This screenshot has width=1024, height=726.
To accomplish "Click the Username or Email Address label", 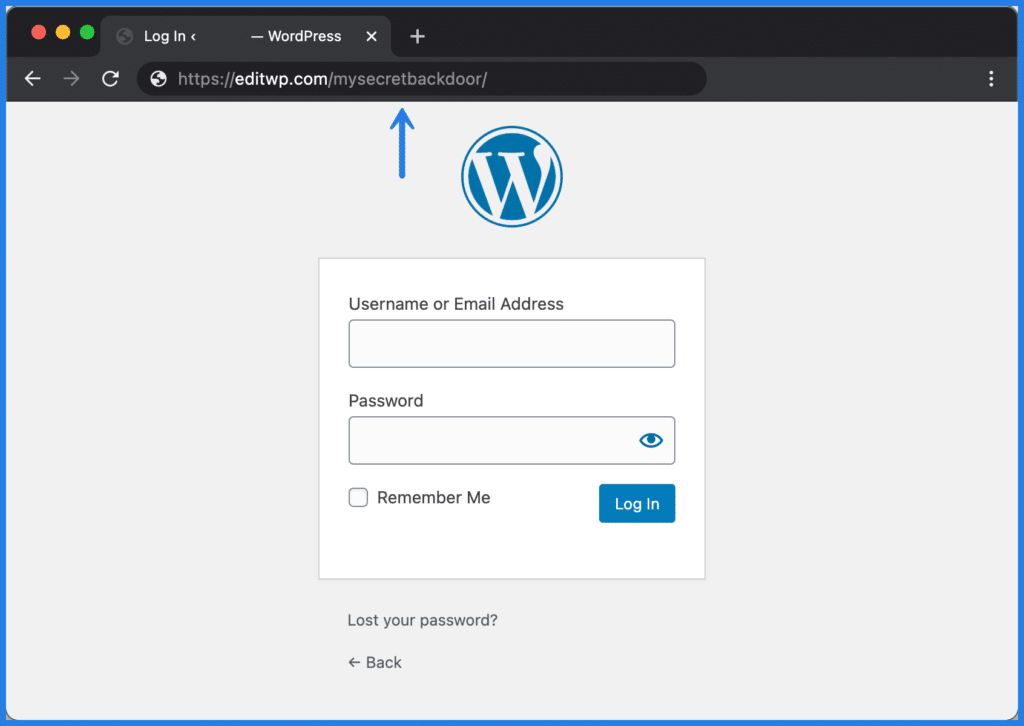I will (456, 304).
